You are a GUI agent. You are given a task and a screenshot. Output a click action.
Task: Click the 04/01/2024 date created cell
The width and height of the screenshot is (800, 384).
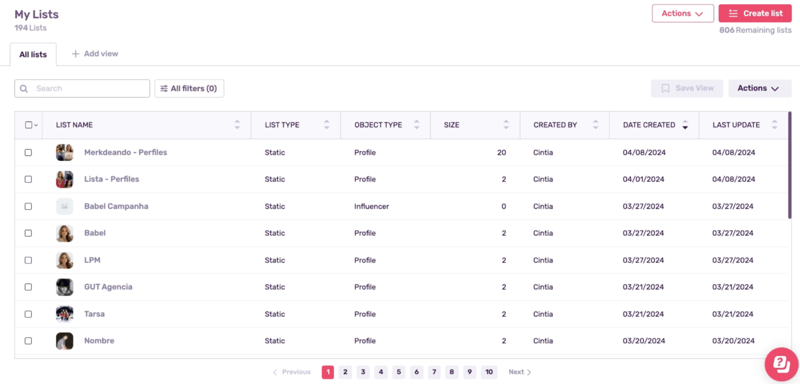click(643, 180)
